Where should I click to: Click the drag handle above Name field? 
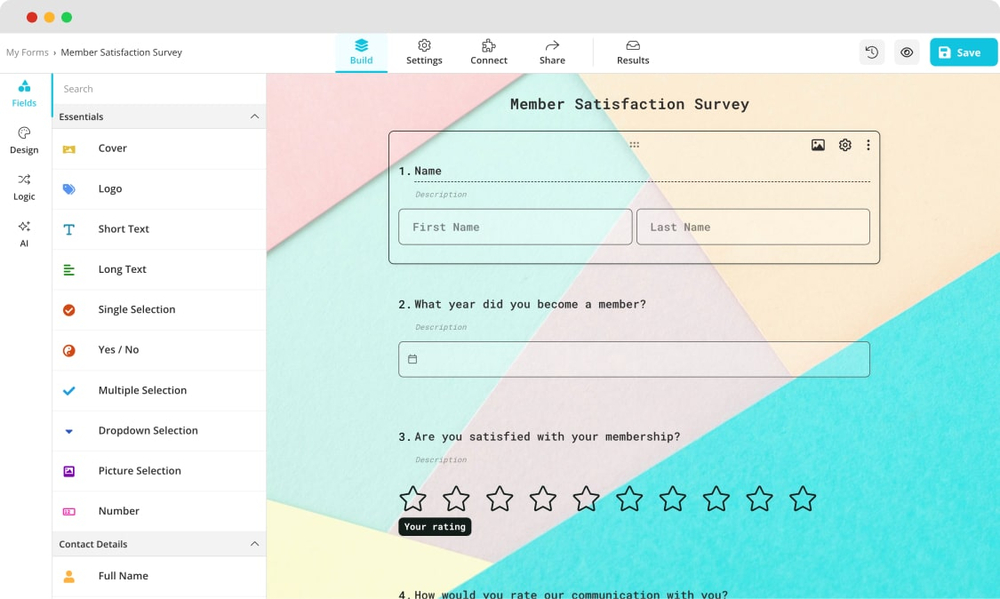[x=634, y=145]
